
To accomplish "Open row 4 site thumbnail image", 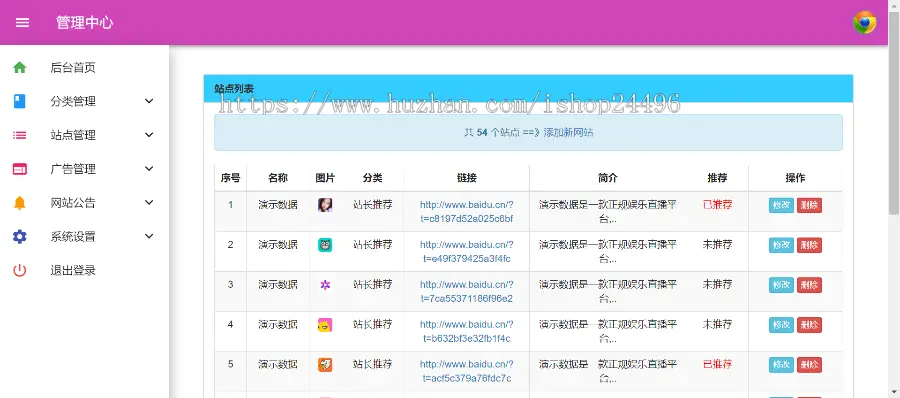I will (325, 324).
